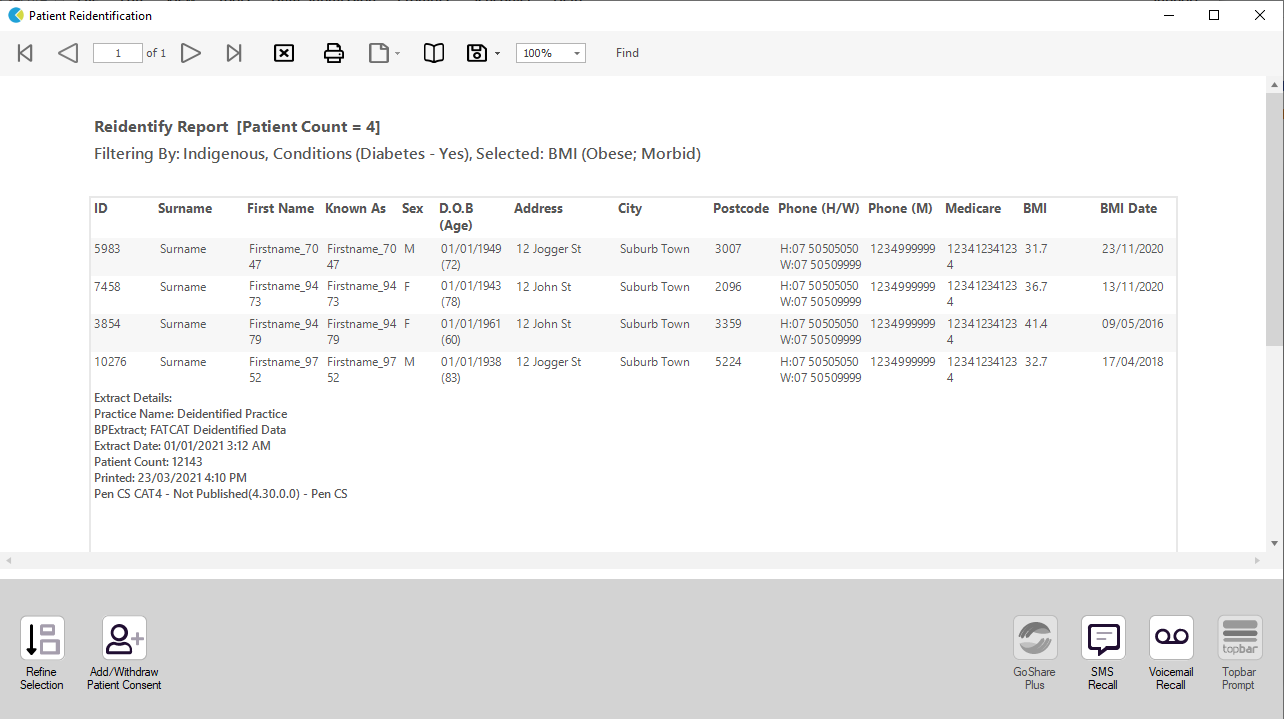Click postcode 3359

[x=728, y=324]
